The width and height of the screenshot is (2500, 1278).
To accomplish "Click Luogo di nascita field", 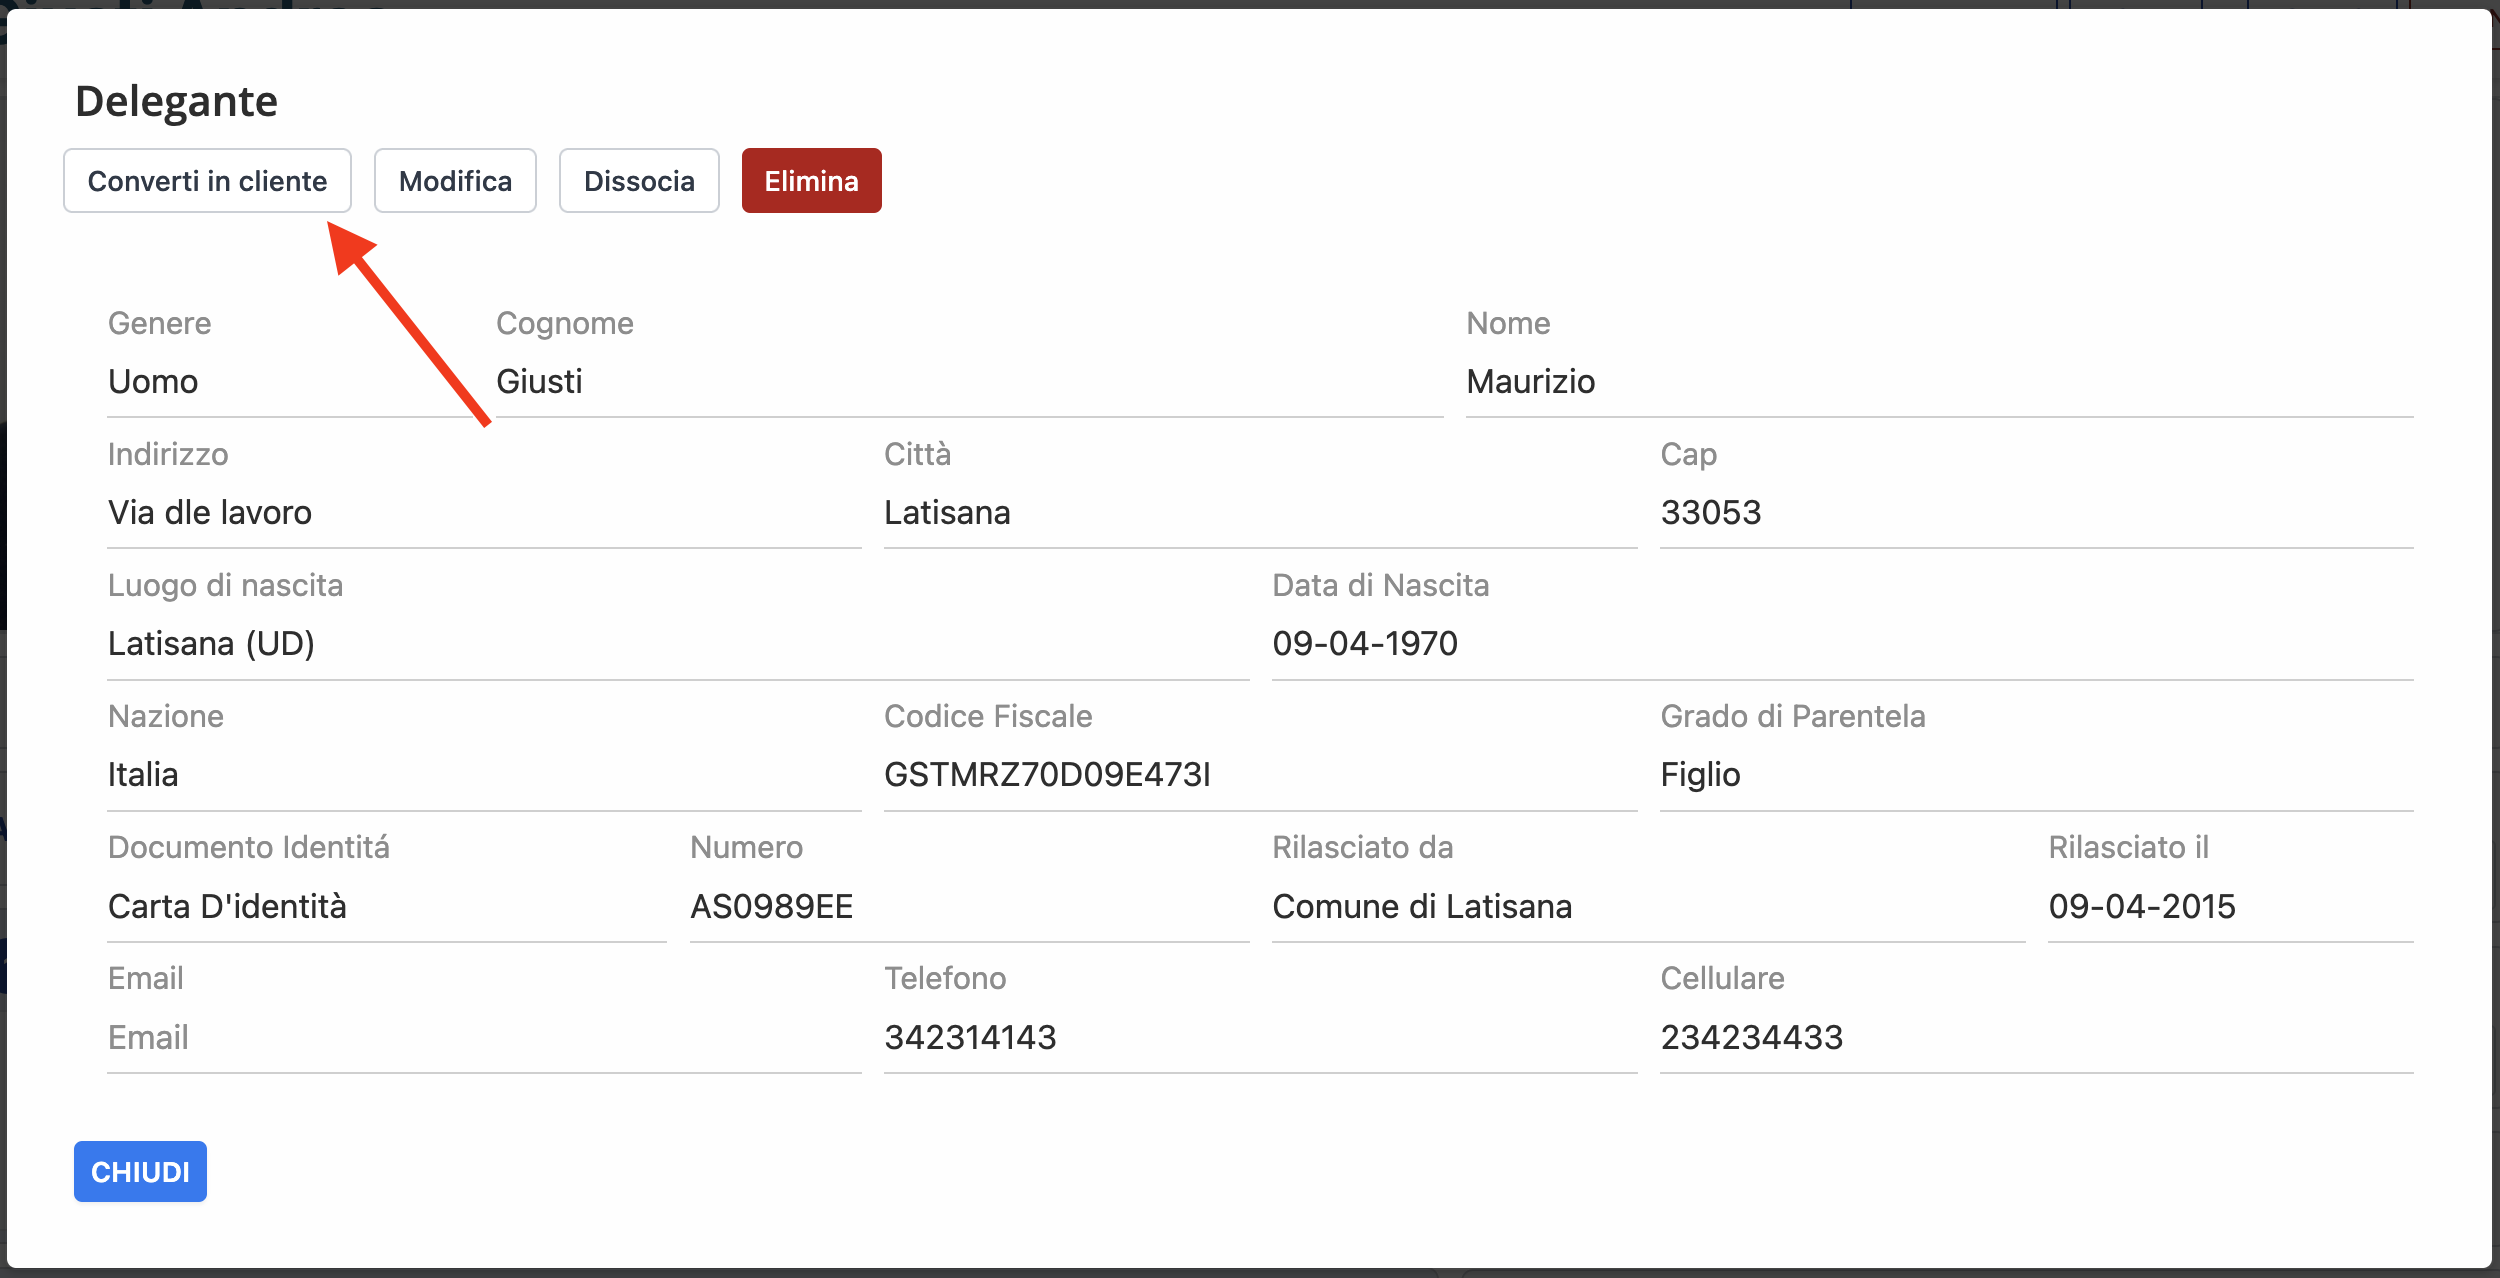I will tap(677, 644).
